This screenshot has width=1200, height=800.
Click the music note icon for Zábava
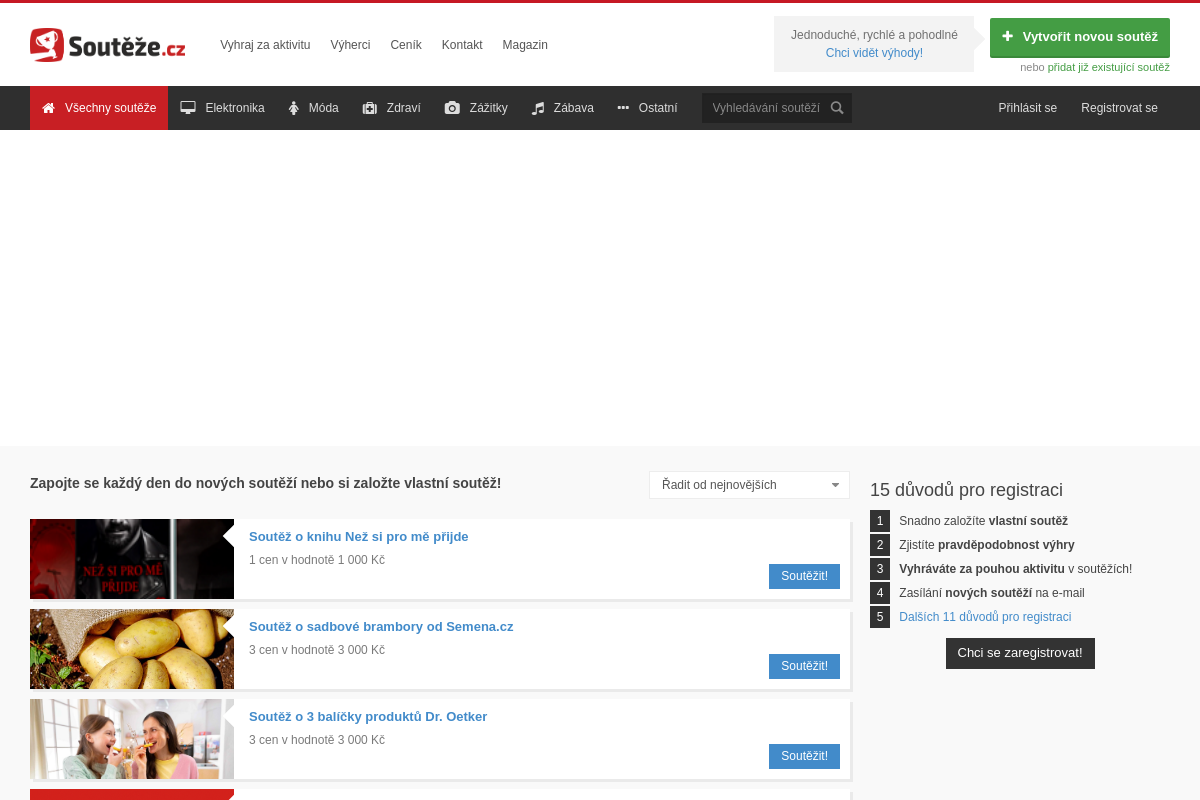pyautogui.click(x=538, y=108)
